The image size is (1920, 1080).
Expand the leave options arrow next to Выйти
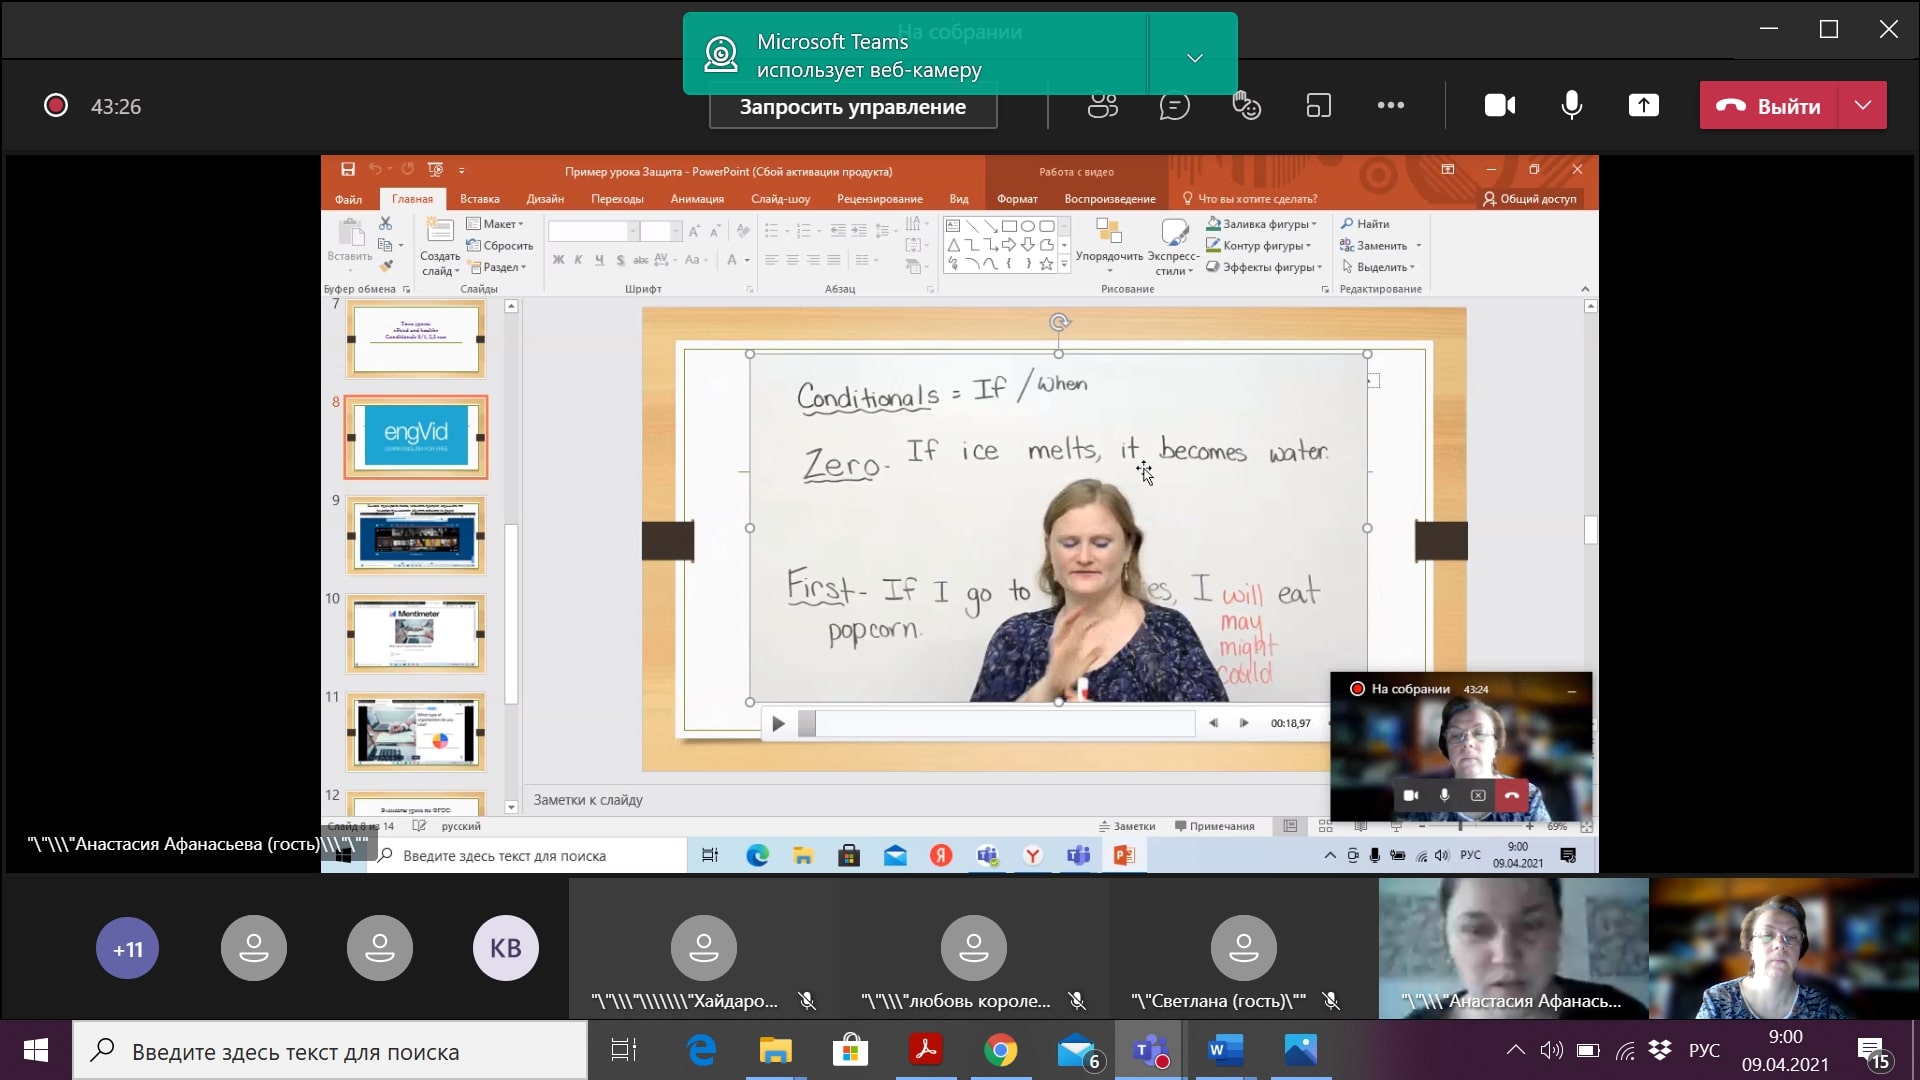coord(1862,106)
